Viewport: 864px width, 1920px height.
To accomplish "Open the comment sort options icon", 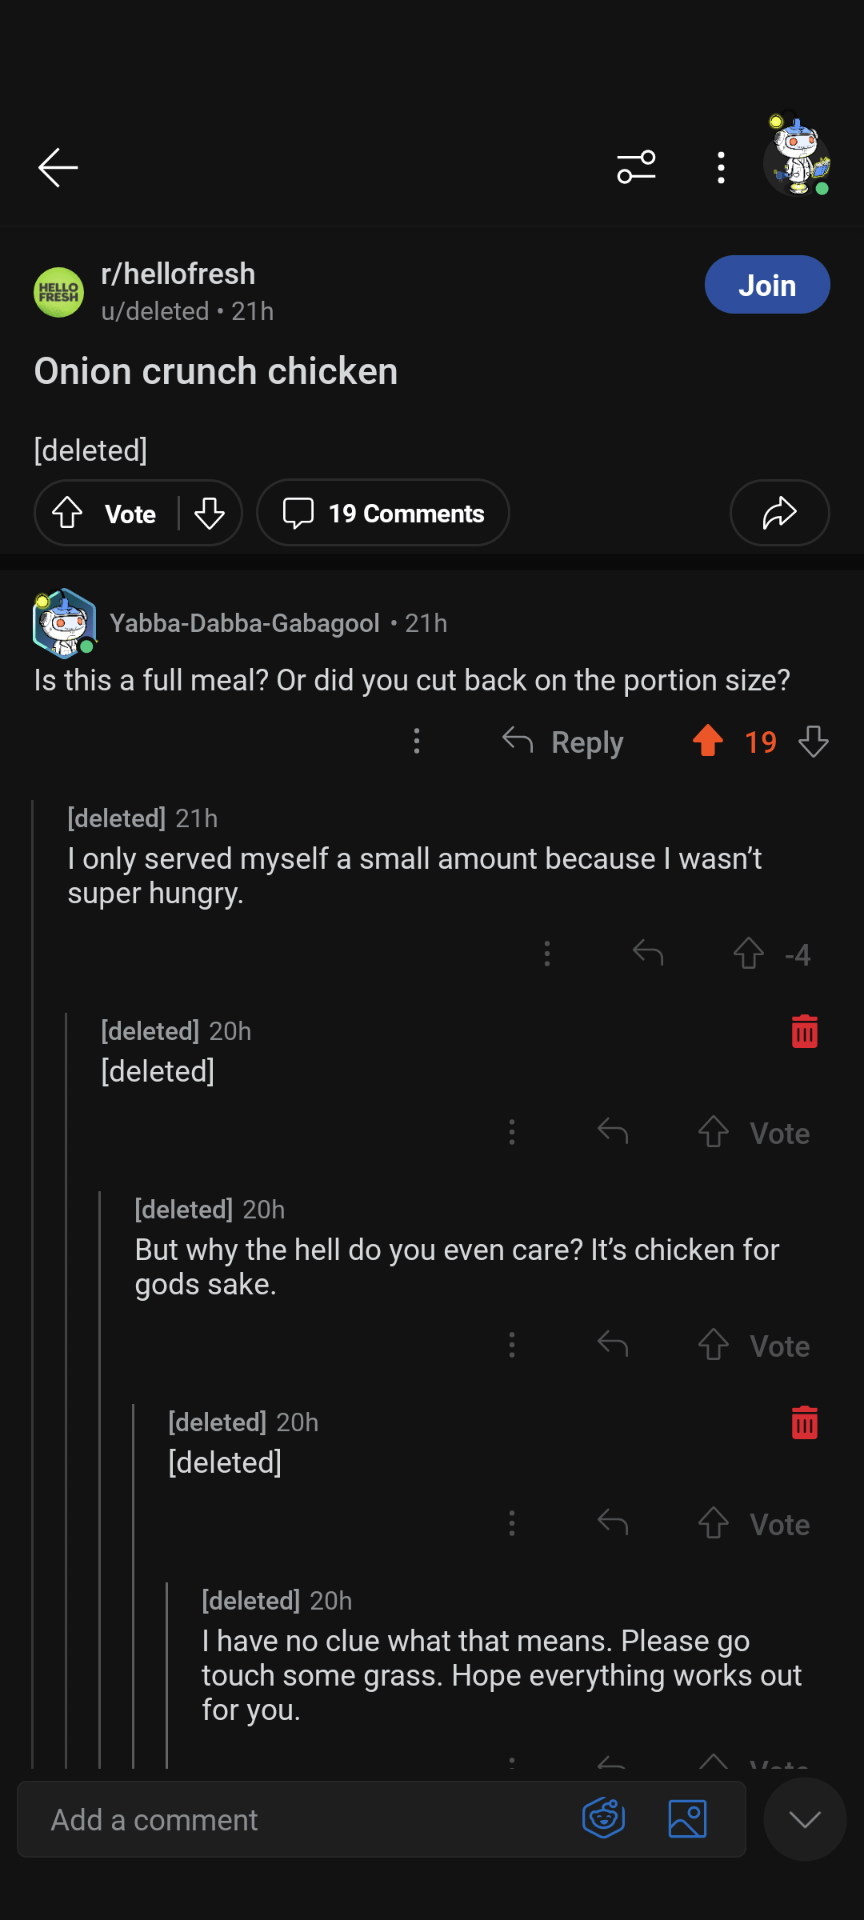I will pyautogui.click(x=636, y=167).
